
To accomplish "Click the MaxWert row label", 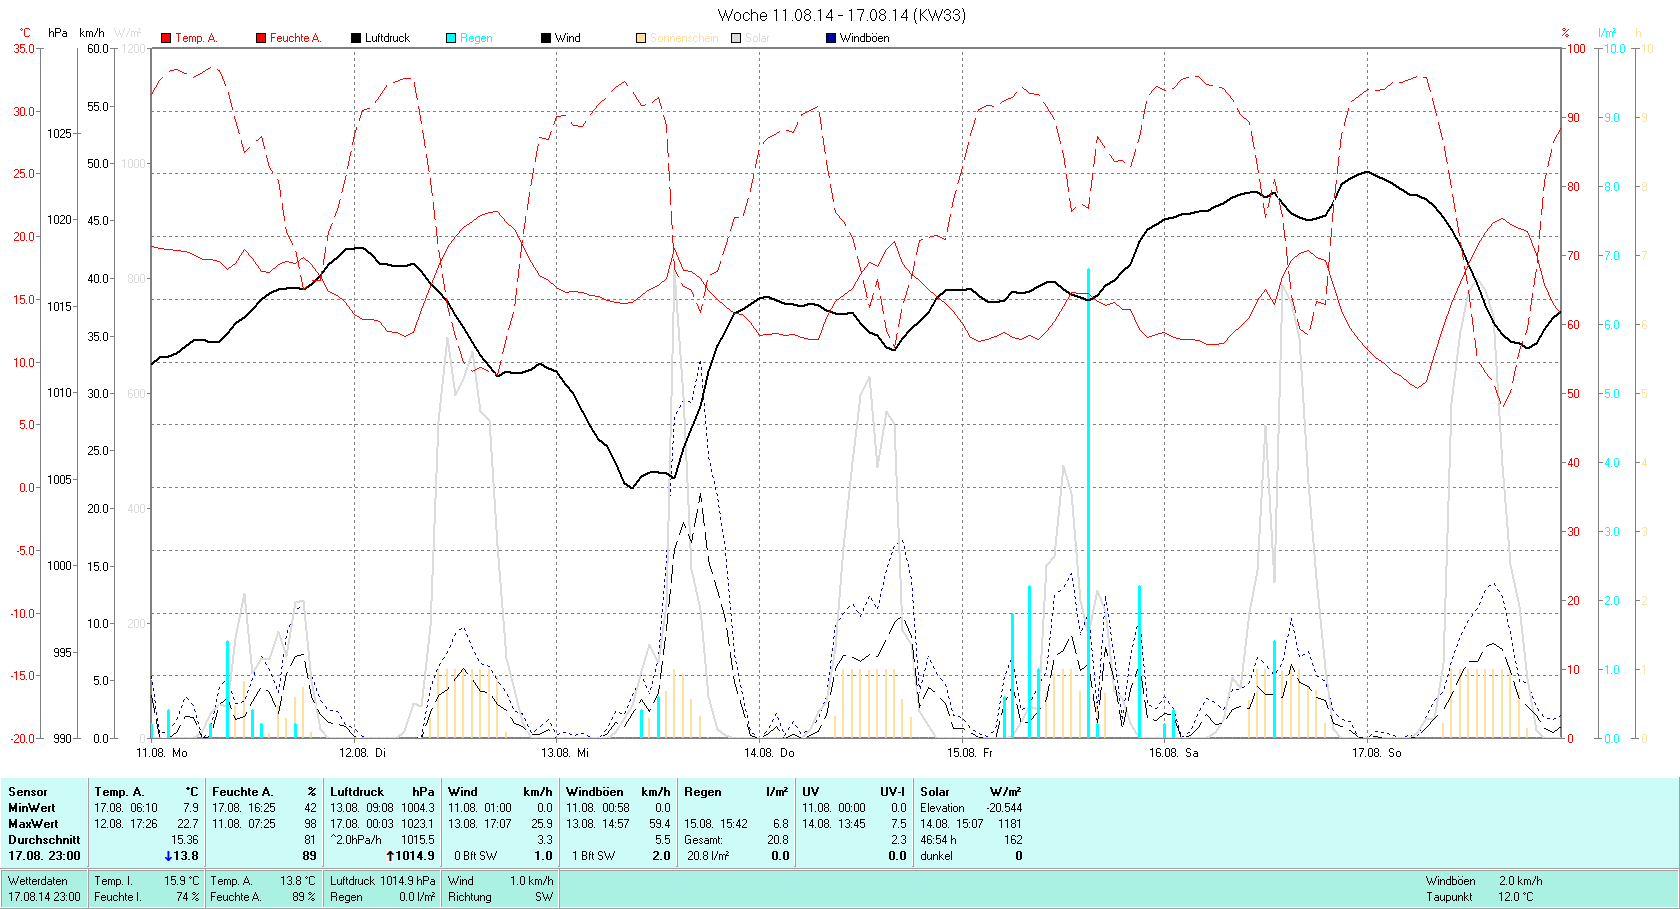I will 33,824.
